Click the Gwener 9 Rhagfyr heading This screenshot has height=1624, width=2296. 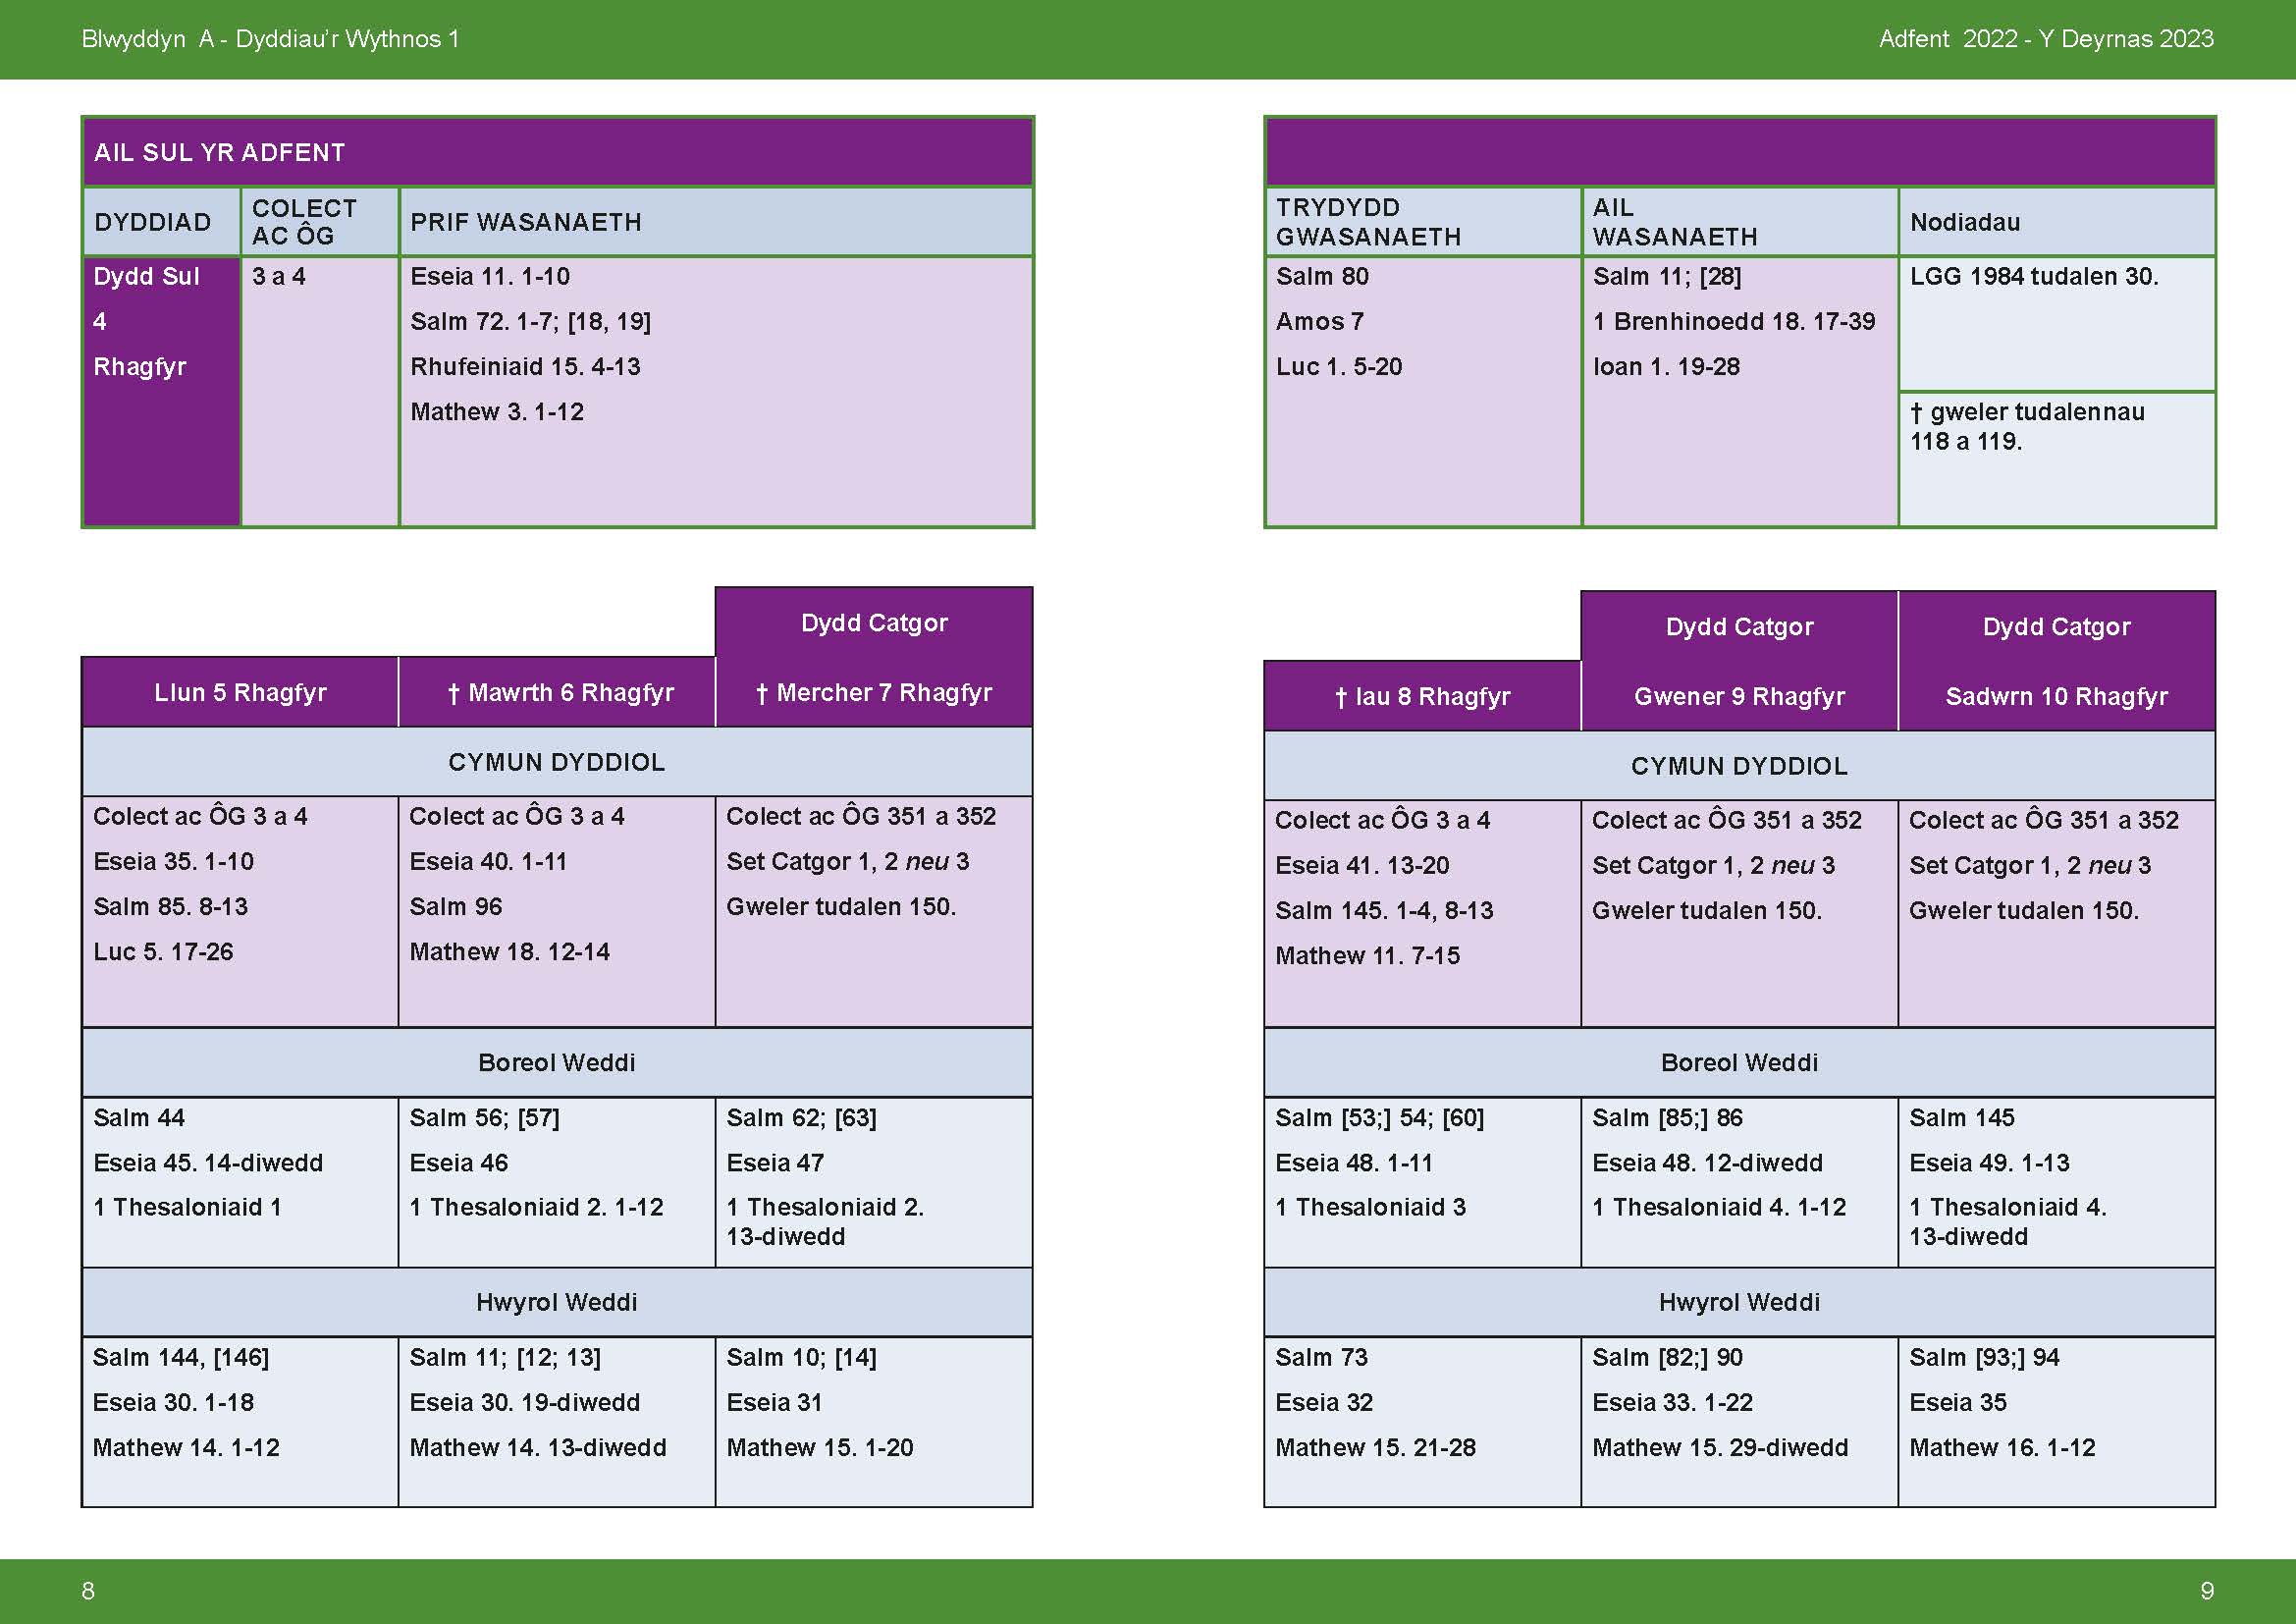(1739, 696)
